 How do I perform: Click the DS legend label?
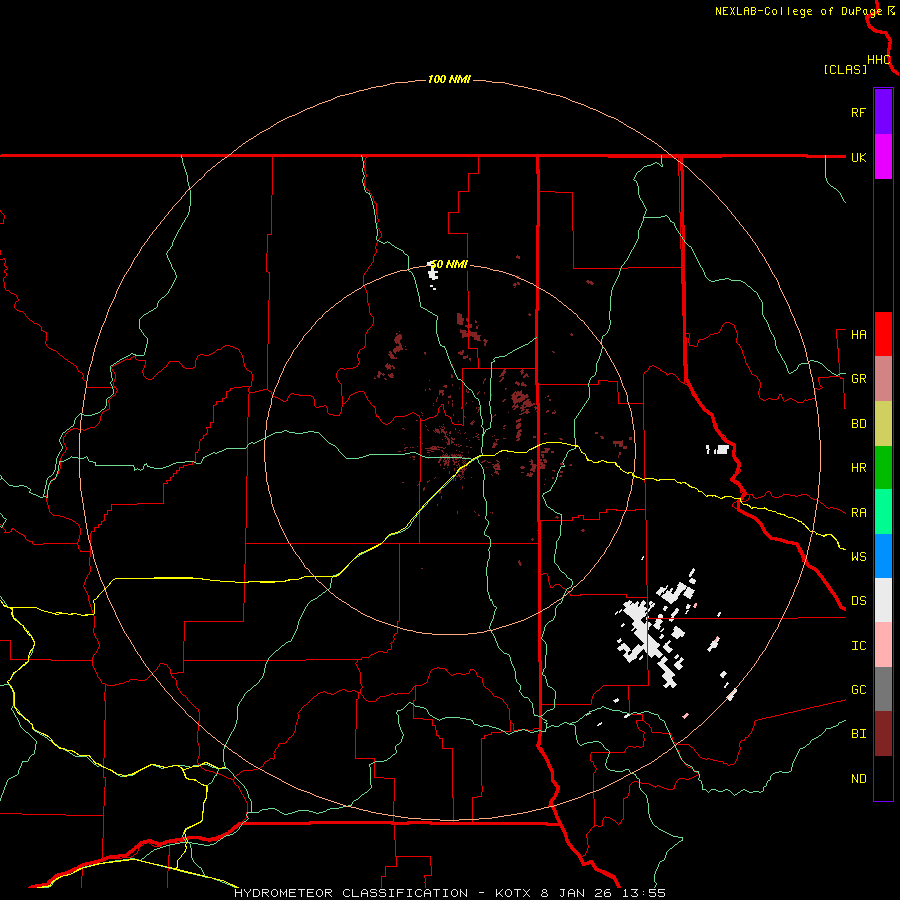click(858, 601)
